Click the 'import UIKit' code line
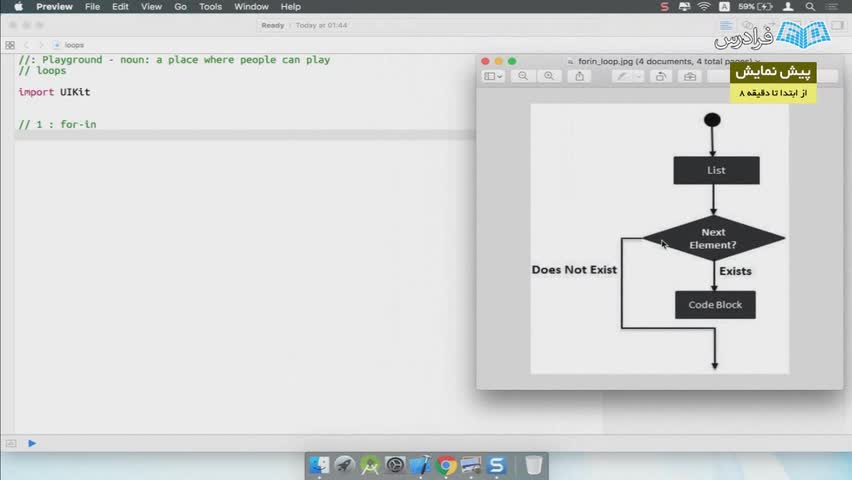The height and width of the screenshot is (480, 852). tap(54, 92)
